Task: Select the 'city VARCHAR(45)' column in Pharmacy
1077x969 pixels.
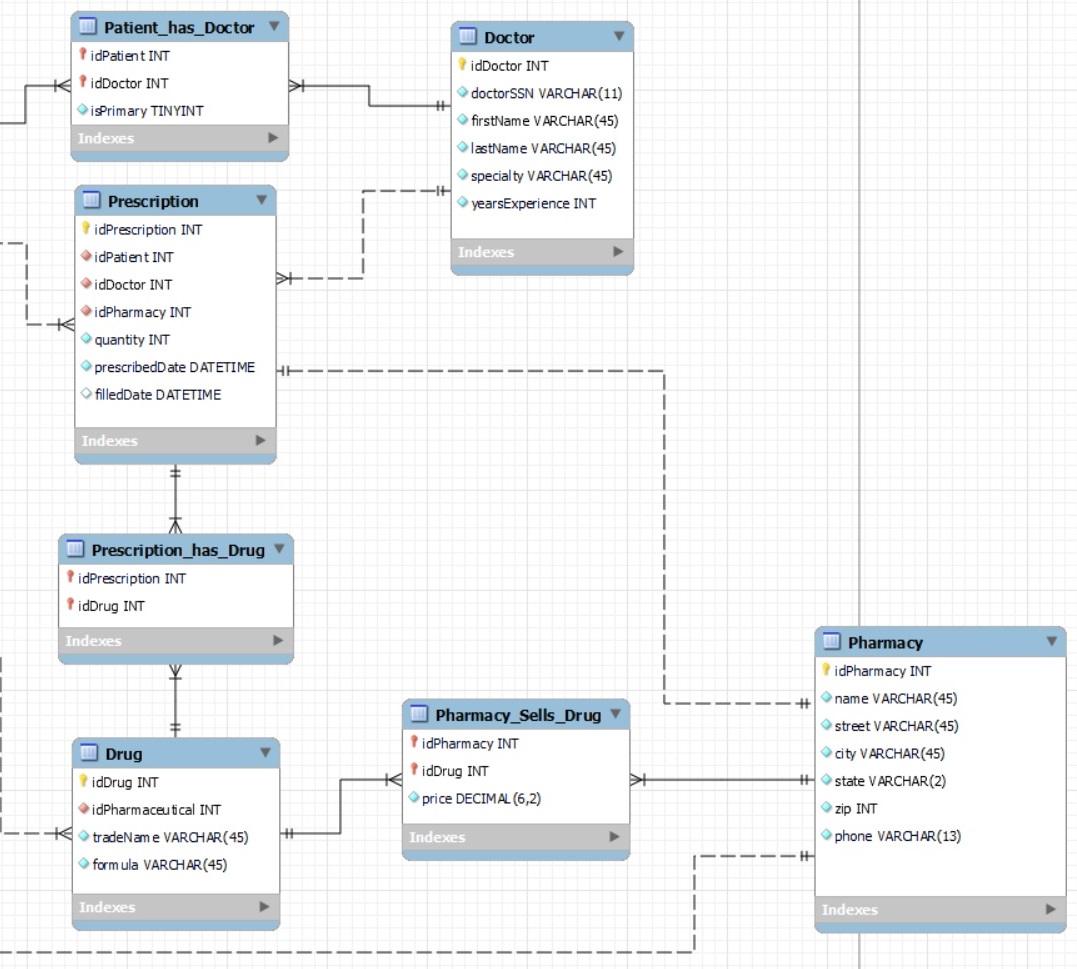Action: click(x=940, y=753)
